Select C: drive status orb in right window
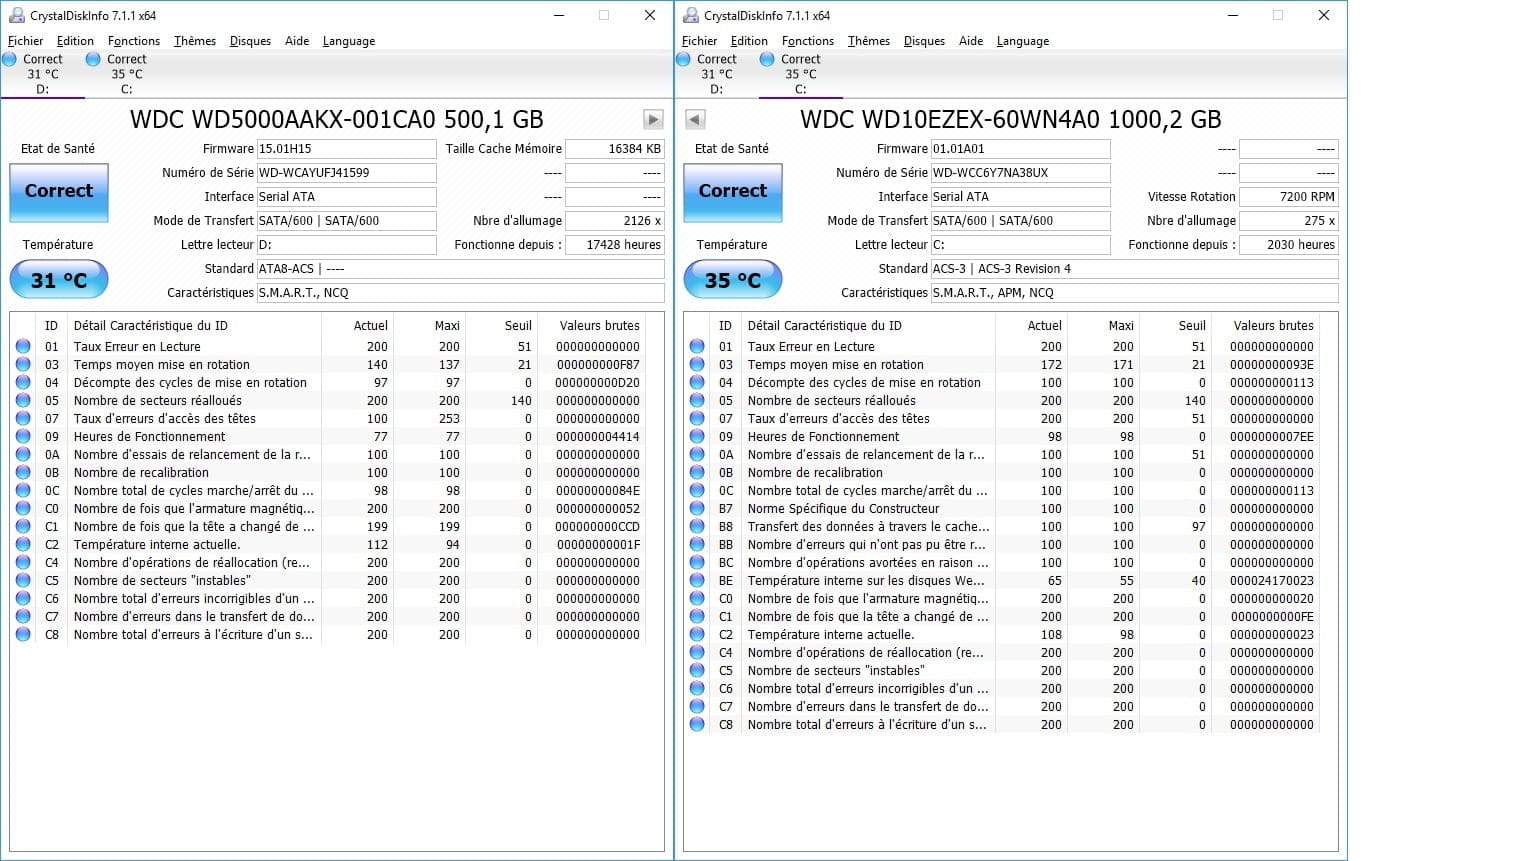Image resolution: width=1536 pixels, height=861 pixels. (767, 59)
